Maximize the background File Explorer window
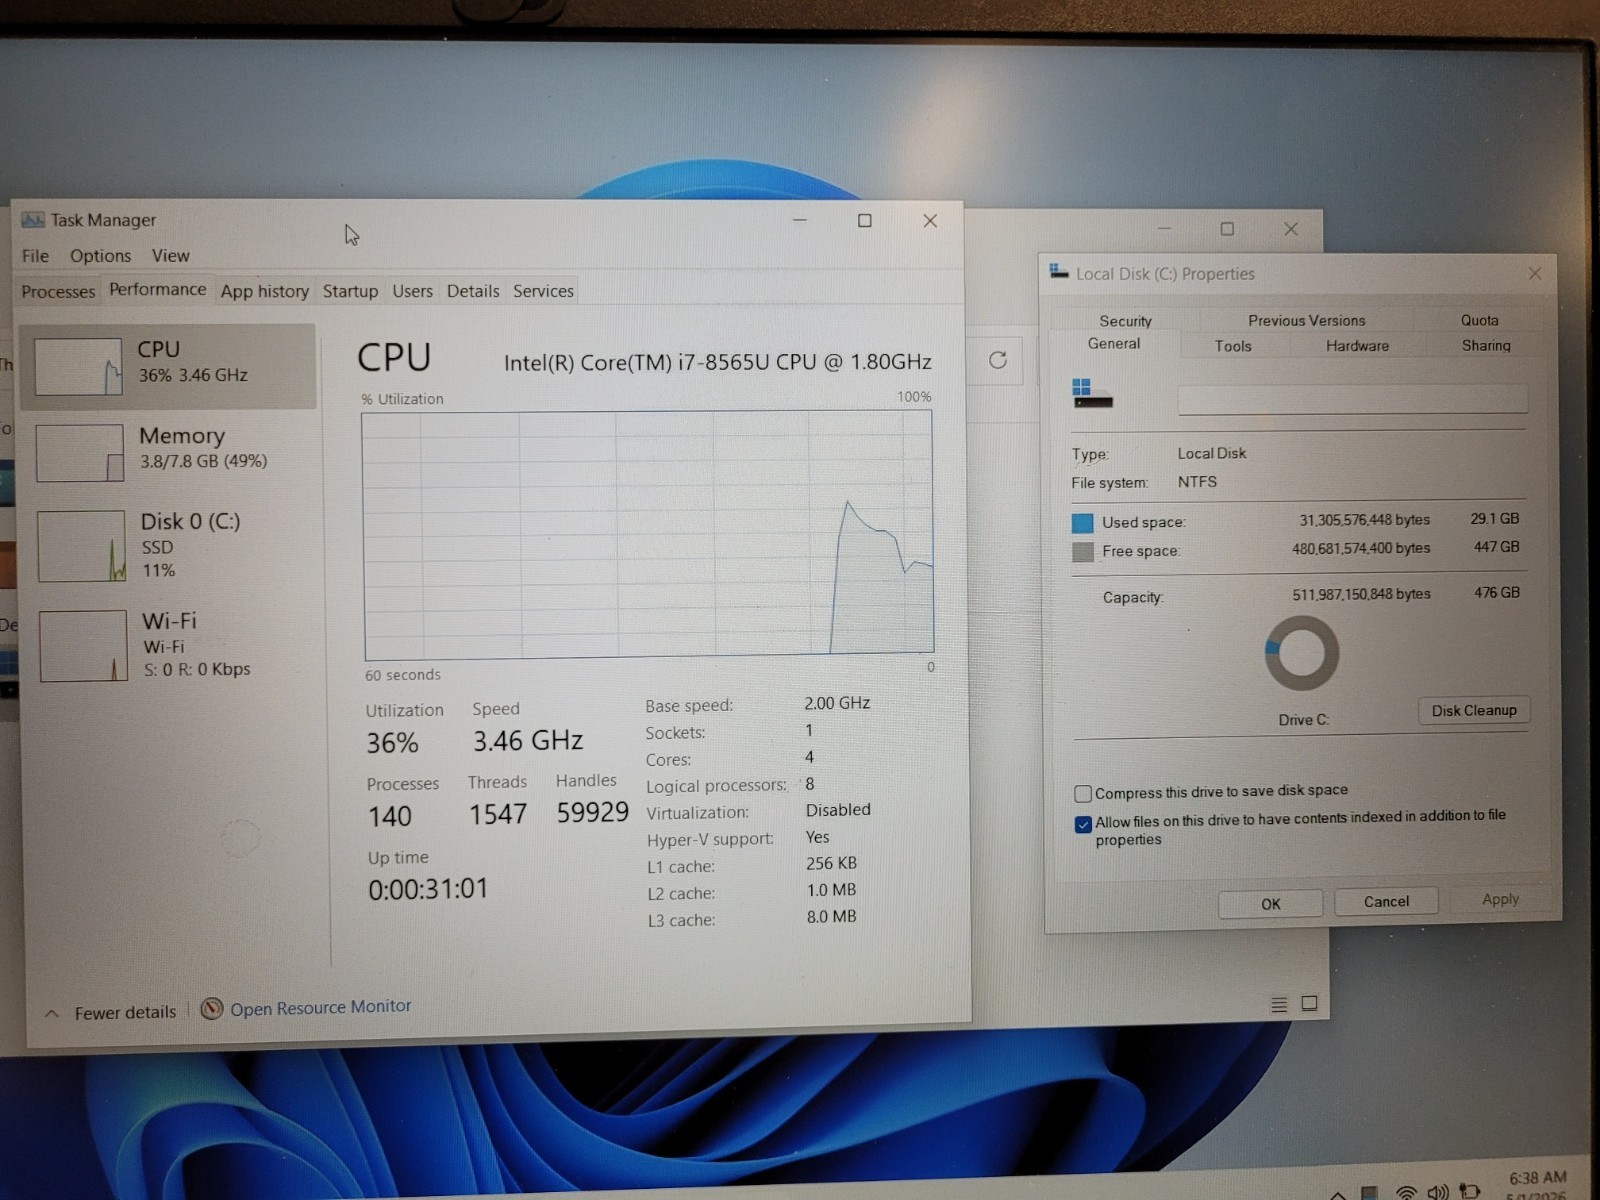This screenshot has height=1200, width=1600. [1227, 229]
